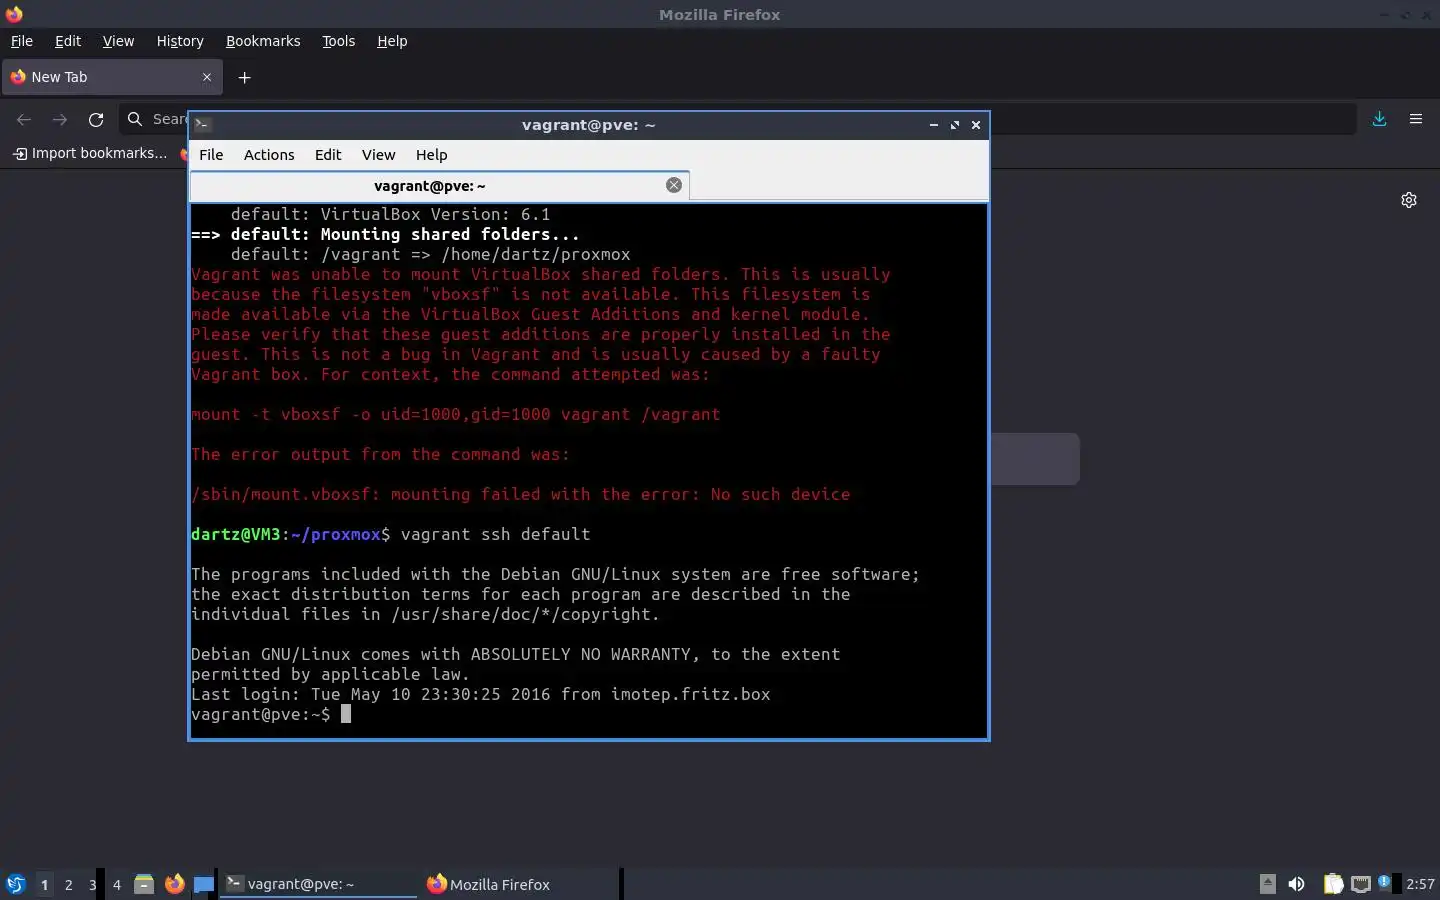Click the terminal icon in the terminal title bar
Viewport: 1440px width, 900px height.
tap(203, 125)
